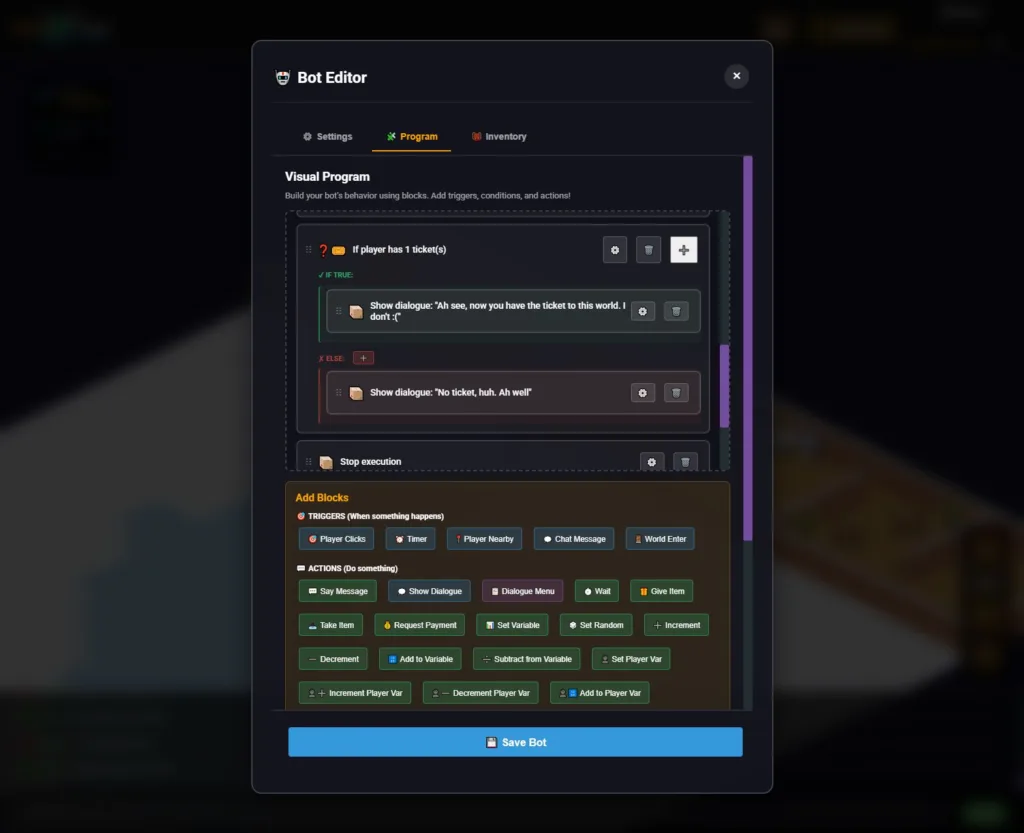Add a Show Dialogue action block
1024x833 pixels.
429,591
